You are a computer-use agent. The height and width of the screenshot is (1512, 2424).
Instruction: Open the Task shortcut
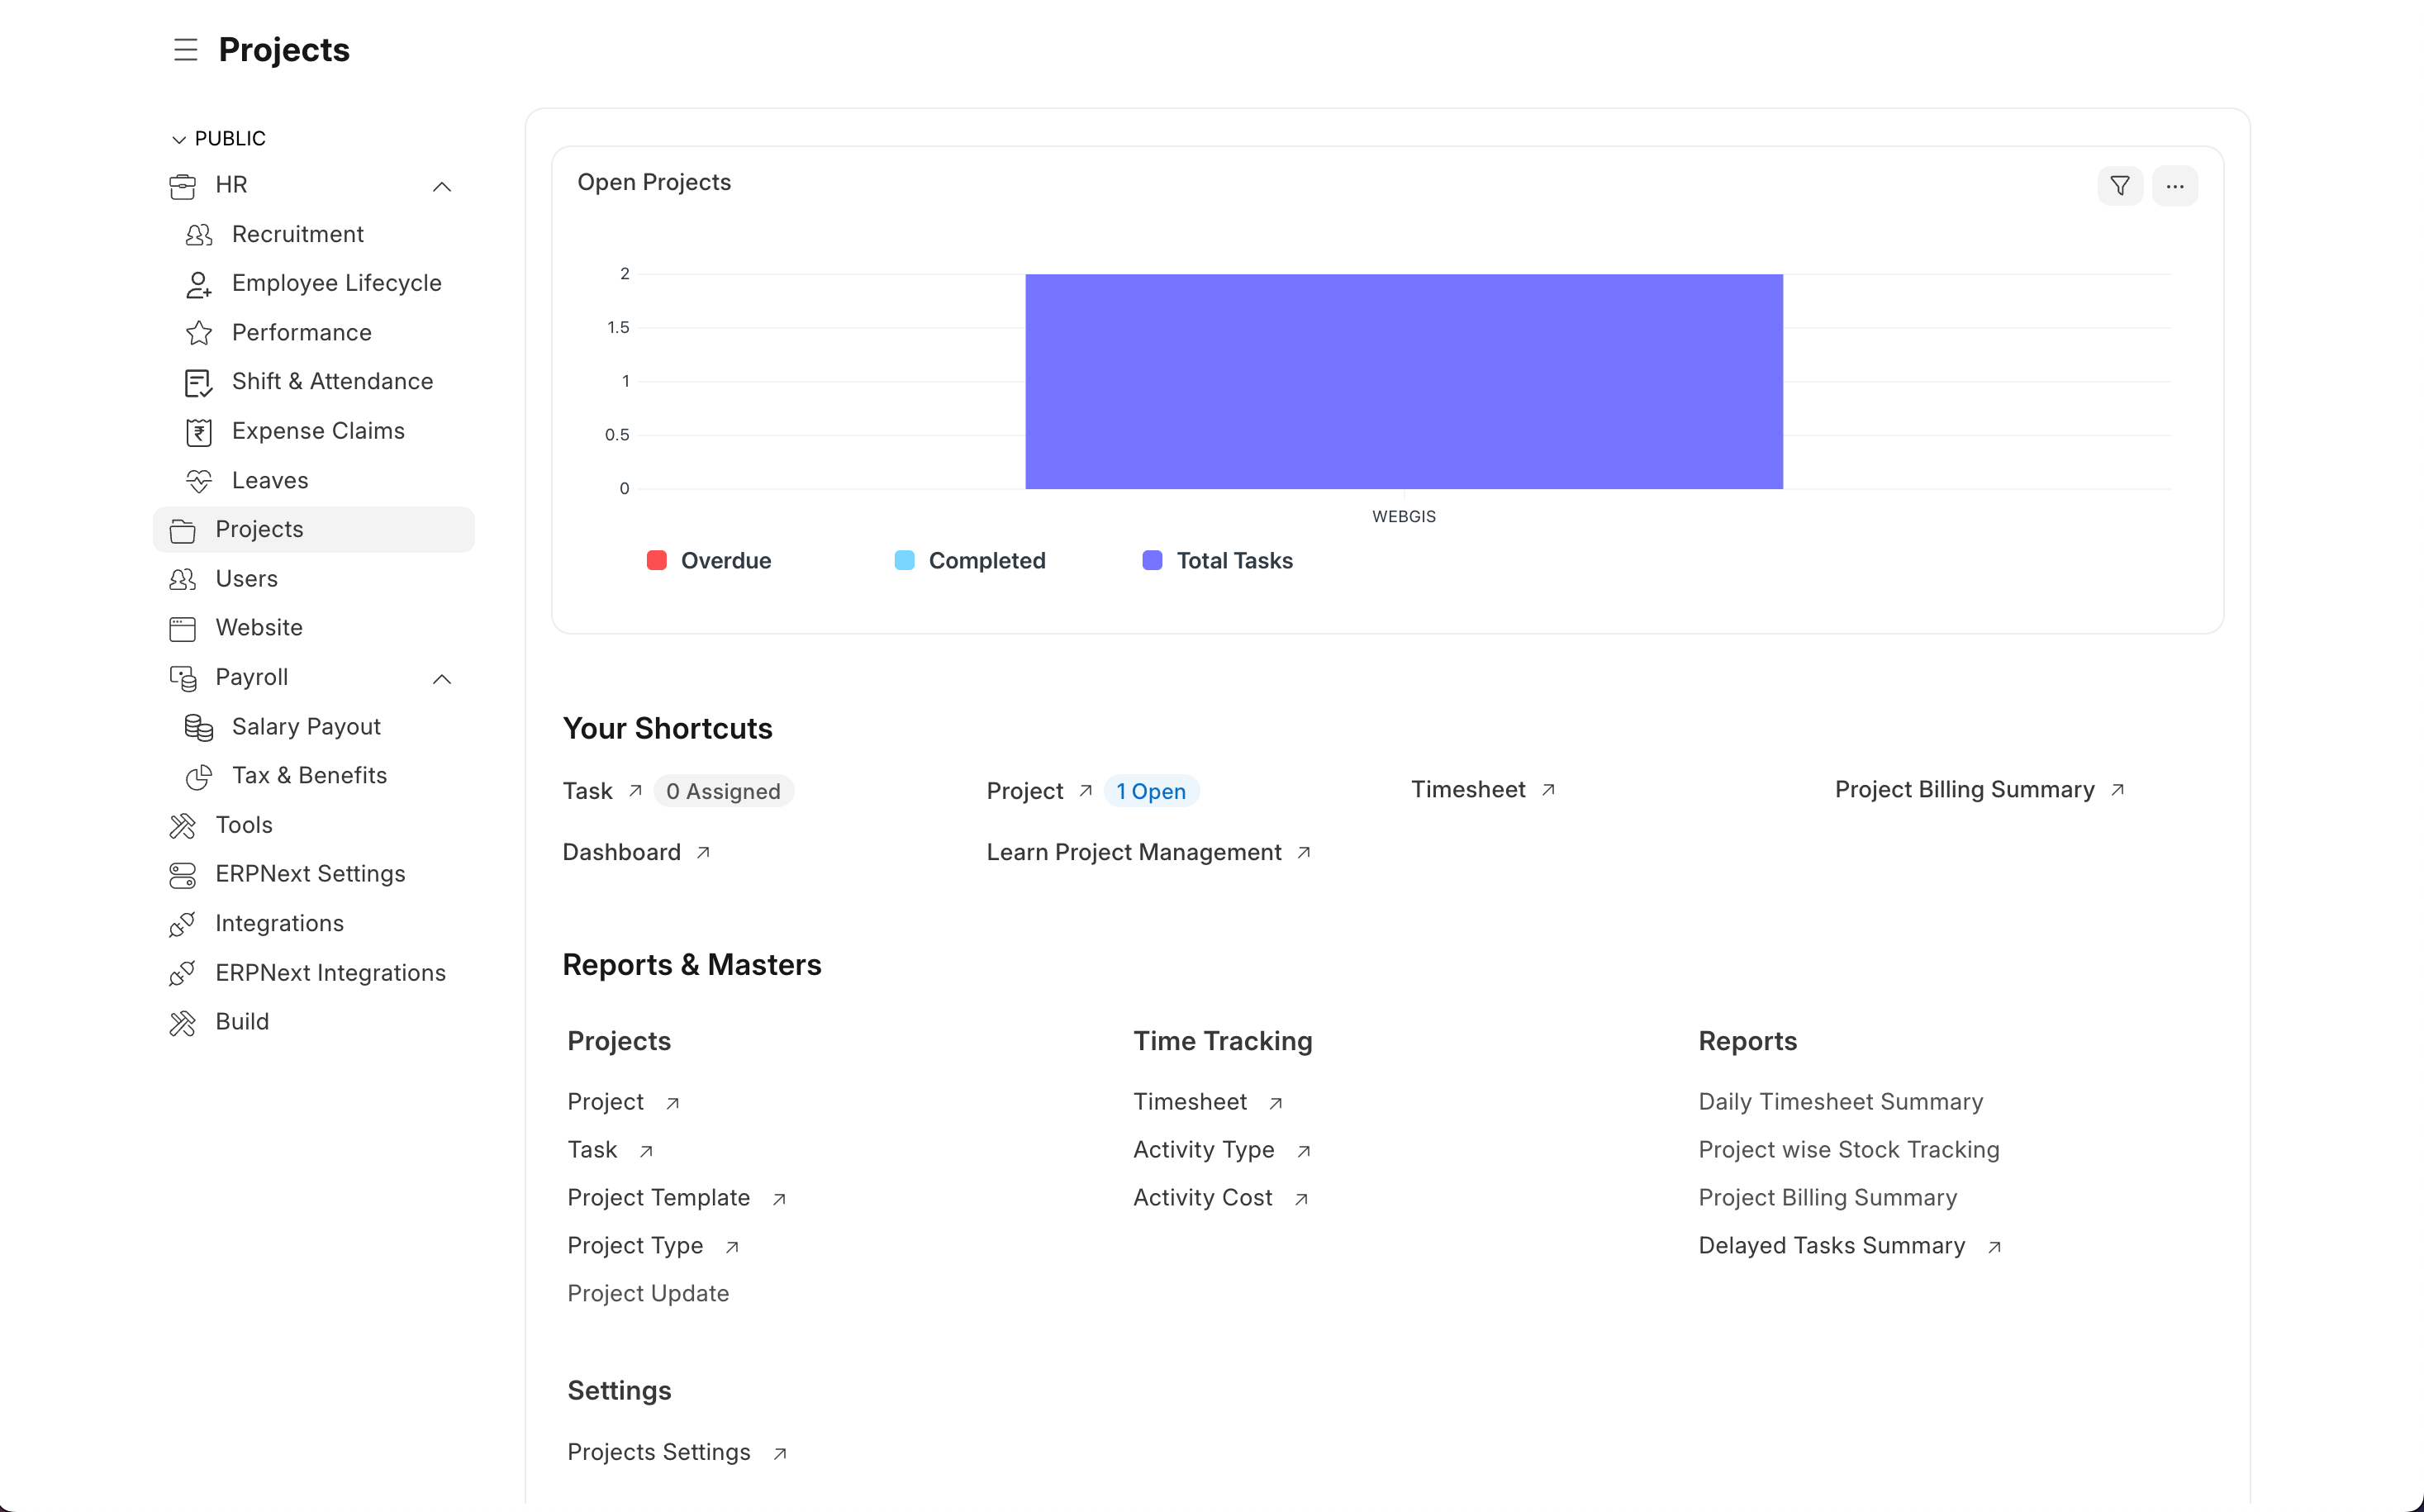coord(588,791)
